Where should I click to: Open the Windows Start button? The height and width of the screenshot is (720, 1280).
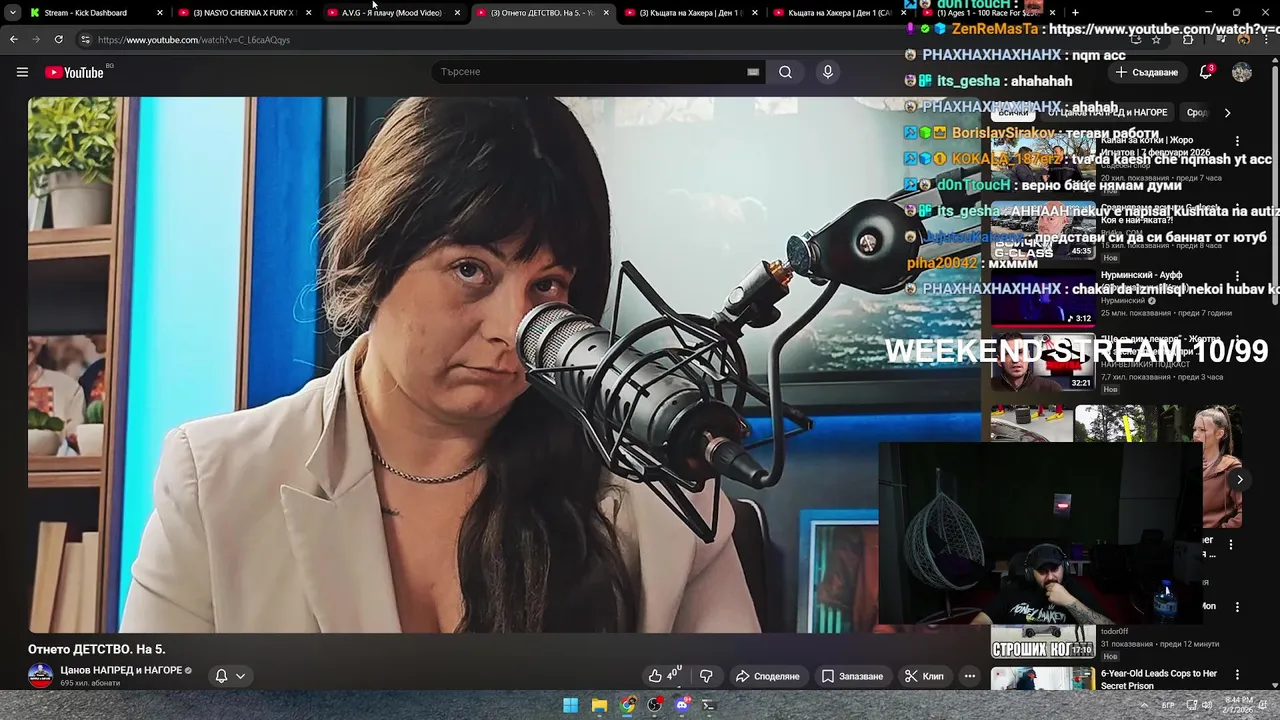(x=570, y=705)
